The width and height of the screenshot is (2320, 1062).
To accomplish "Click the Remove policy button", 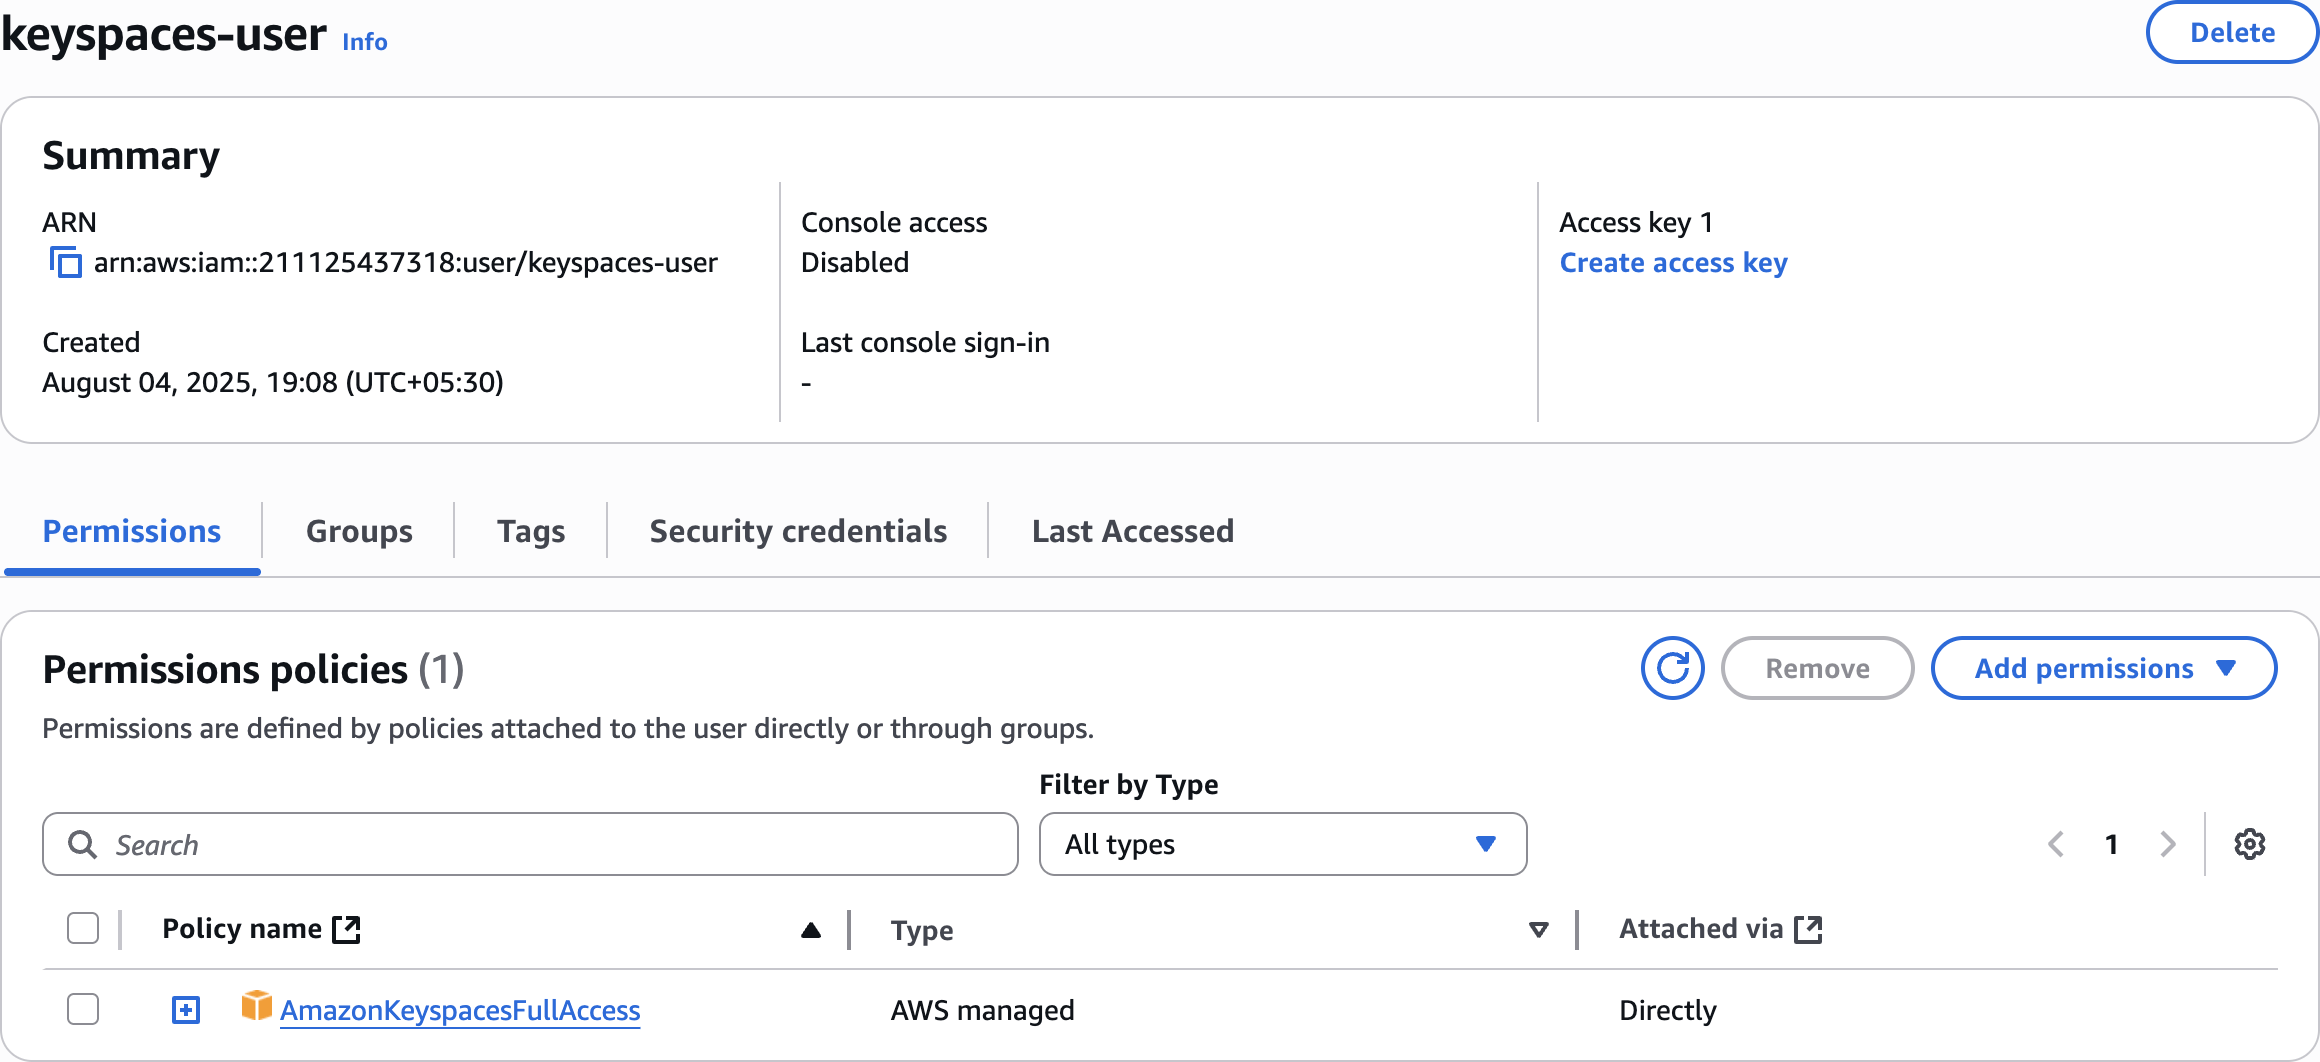I will tap(1817, 668).
